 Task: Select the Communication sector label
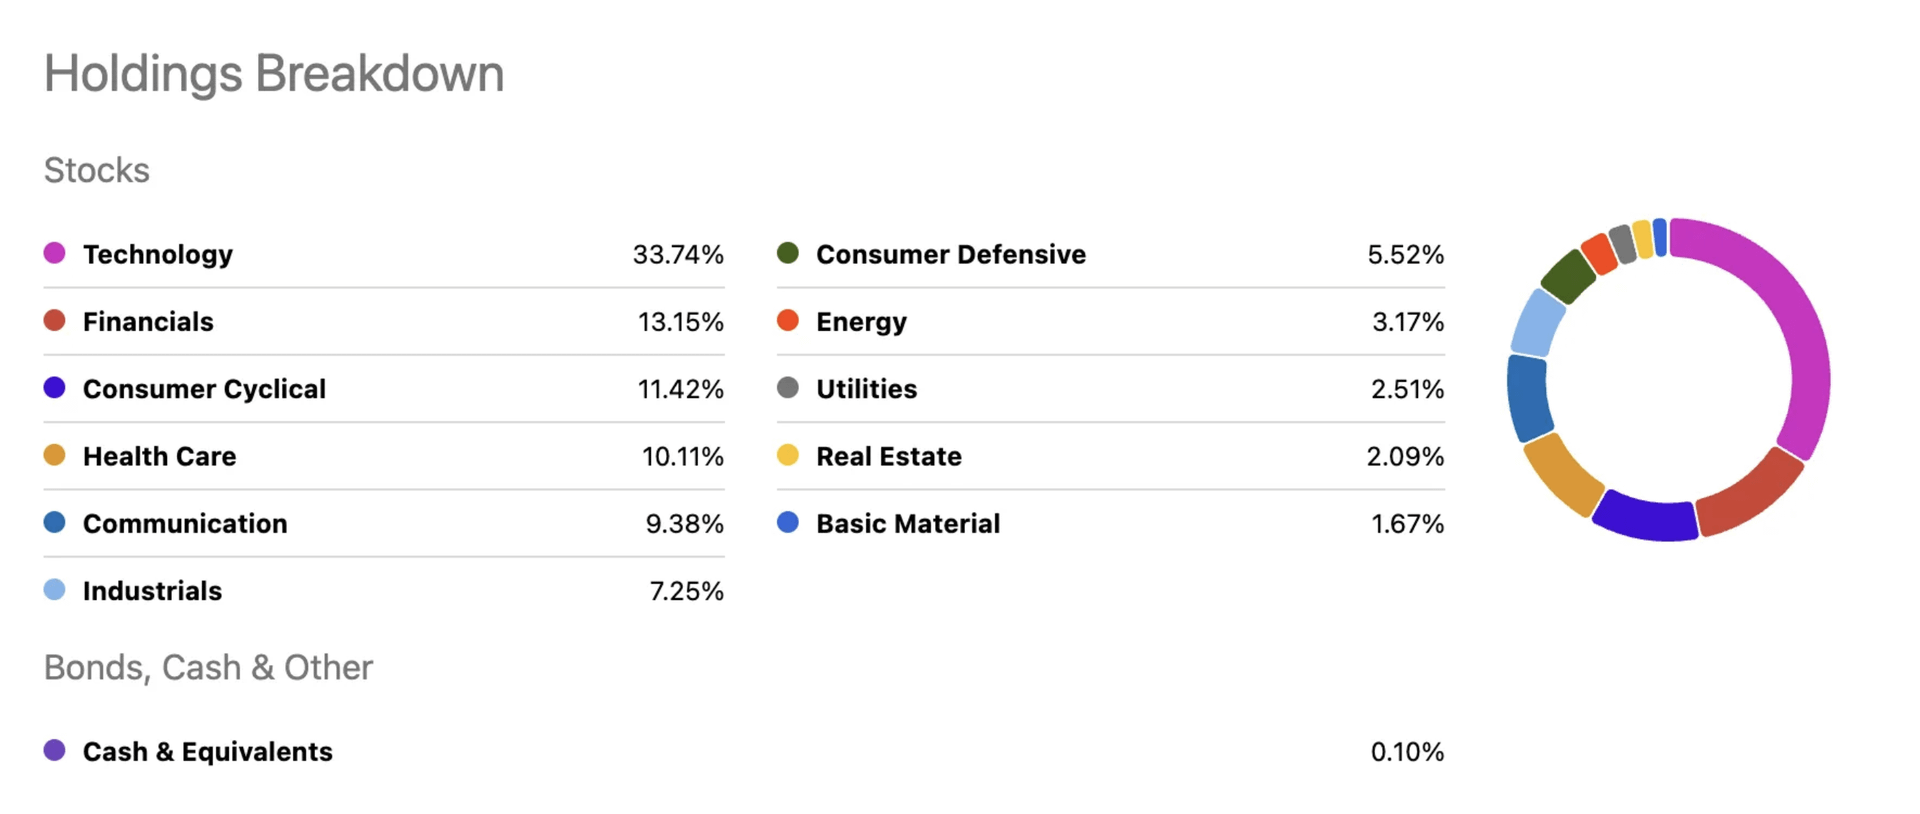click(185, 523)
